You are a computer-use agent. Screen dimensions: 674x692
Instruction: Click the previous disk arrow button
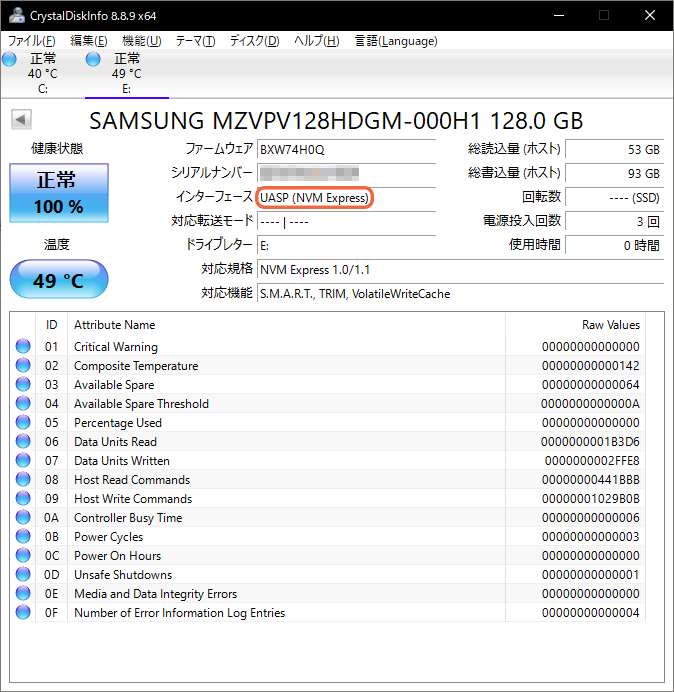pyautogui.click(x=21, y=119)
